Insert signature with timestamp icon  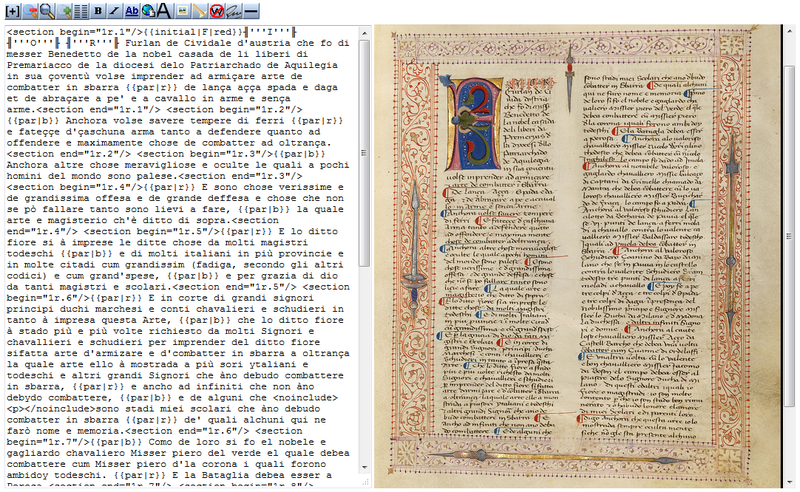233,11
